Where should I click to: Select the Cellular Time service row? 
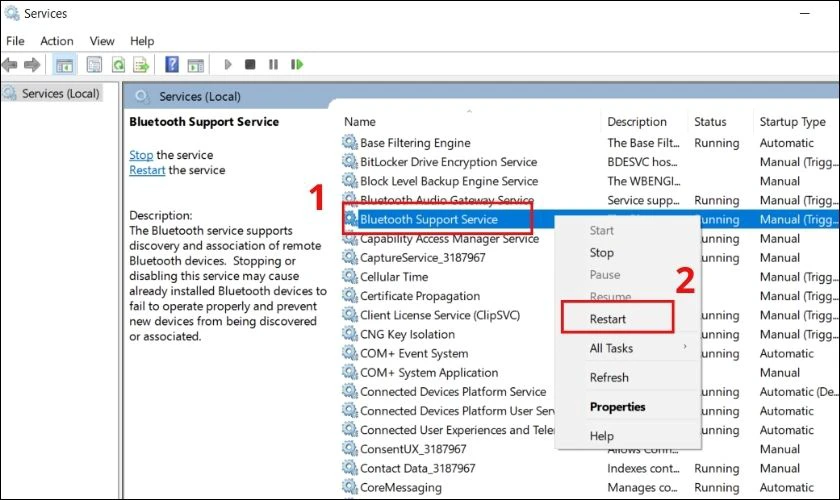click(x=589, y=277)
